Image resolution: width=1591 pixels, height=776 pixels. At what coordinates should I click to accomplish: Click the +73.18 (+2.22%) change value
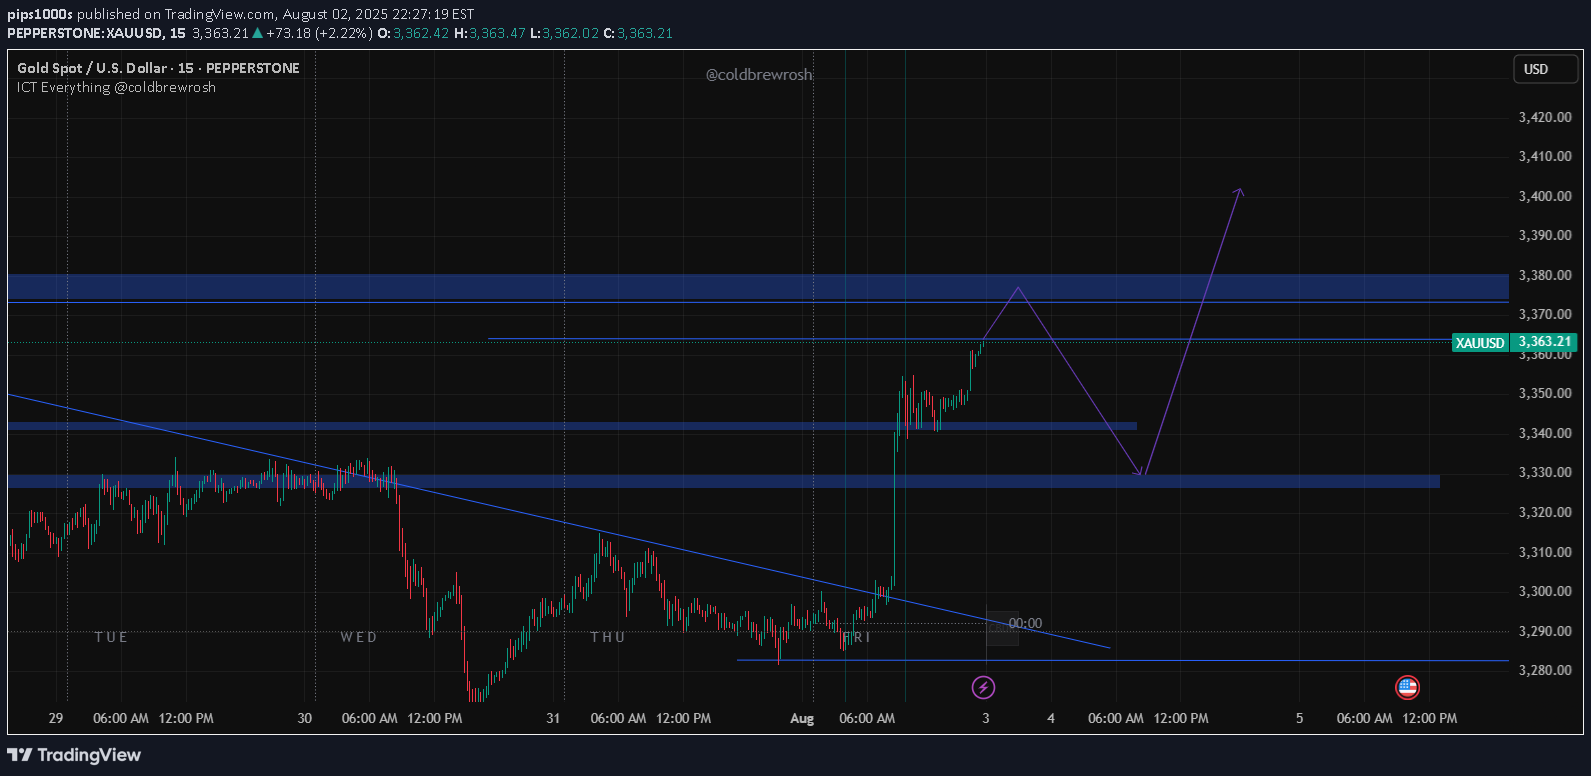[x=319, y=33]
